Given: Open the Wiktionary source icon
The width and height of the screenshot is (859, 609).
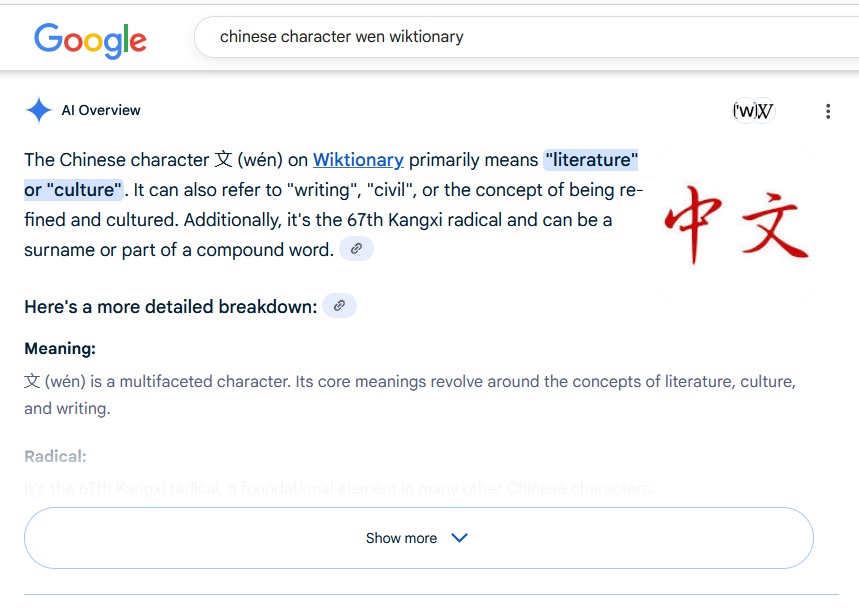Looking at the screenshot, I should 753,111.
